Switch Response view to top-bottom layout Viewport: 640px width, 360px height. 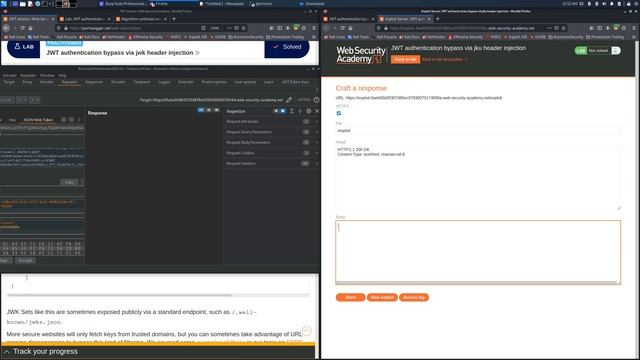[x=209, y=110]
